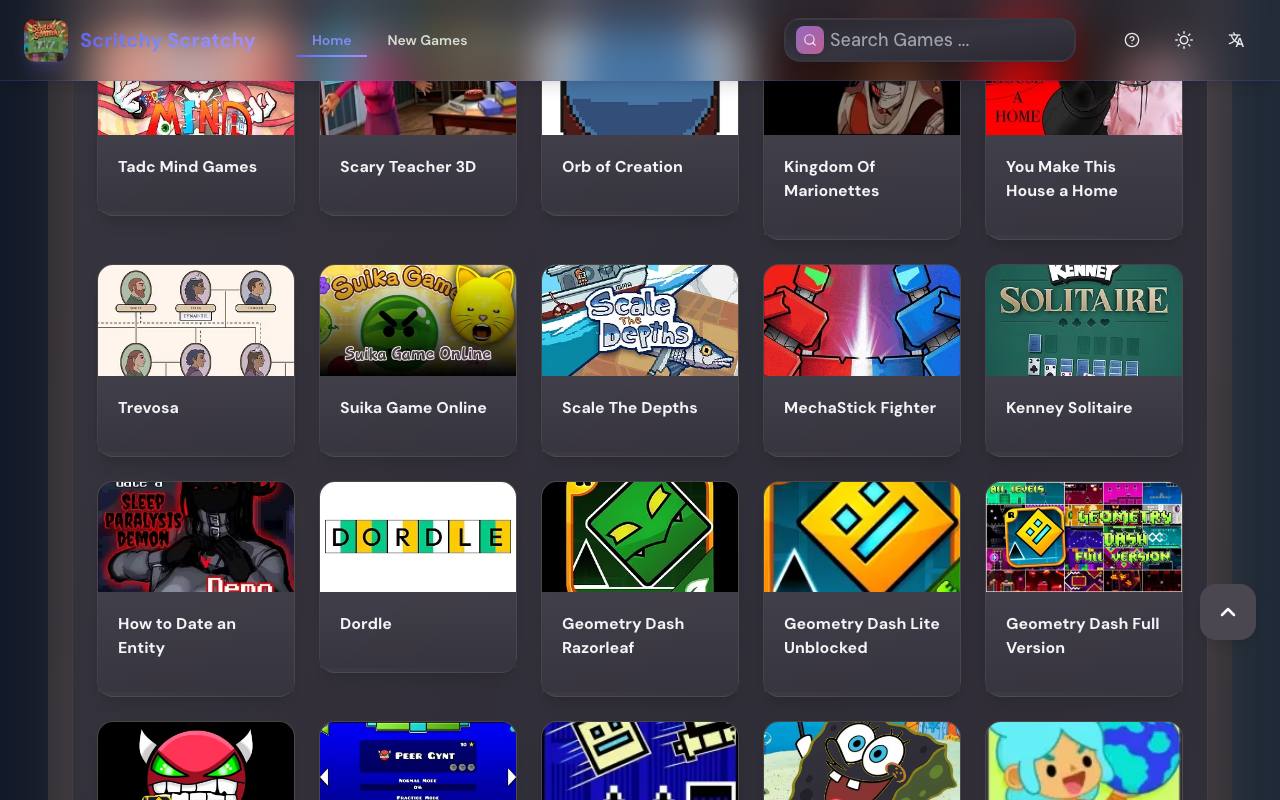The height and width of the screenshot is (800, 1280).
Task: Click the purple search magnifier icon
Action: click(x=810, y=40)
